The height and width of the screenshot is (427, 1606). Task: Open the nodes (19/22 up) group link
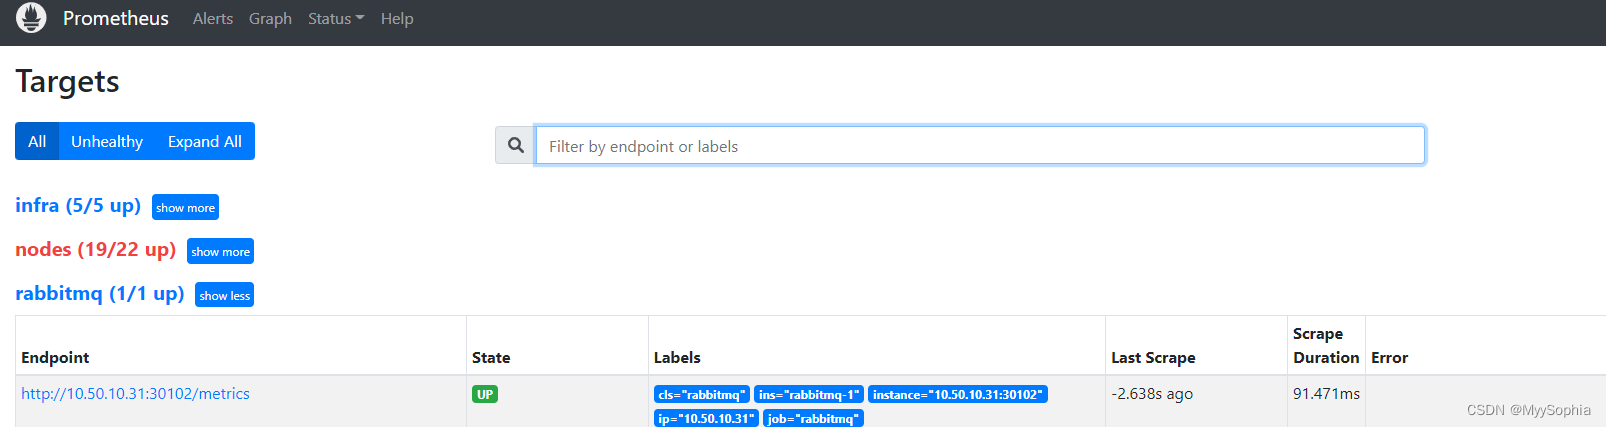pos(95,249)
